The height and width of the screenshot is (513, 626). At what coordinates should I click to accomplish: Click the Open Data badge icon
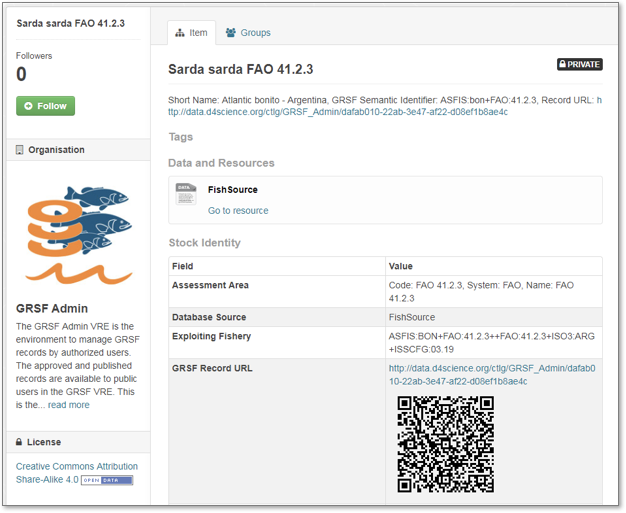point(107,480)
